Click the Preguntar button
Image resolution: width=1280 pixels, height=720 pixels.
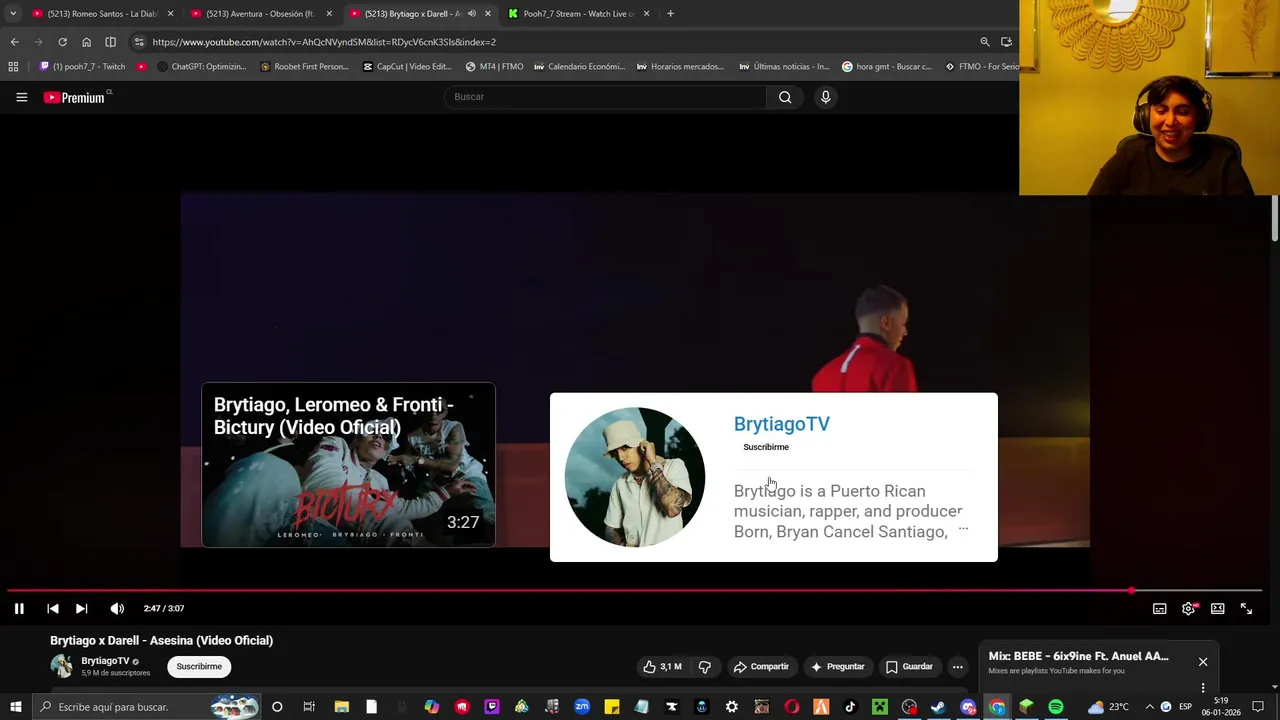[x=837, y=666]
